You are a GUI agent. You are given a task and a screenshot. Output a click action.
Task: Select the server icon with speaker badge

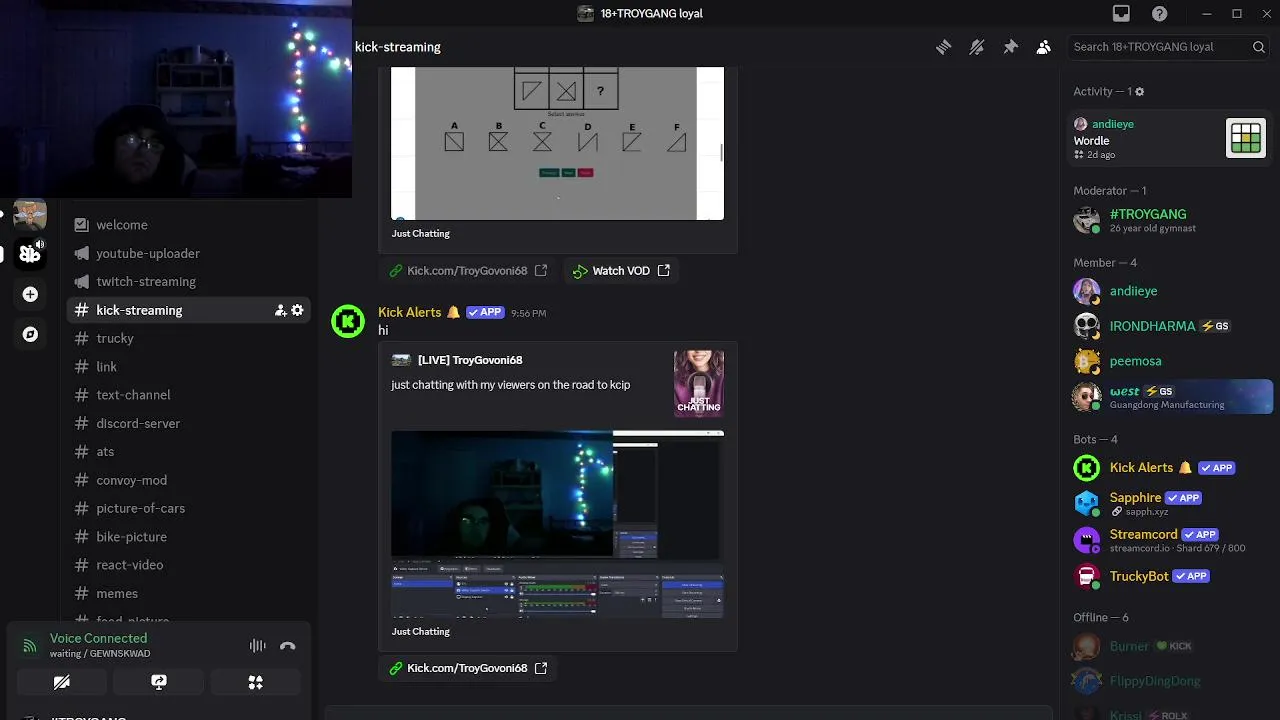30,254
